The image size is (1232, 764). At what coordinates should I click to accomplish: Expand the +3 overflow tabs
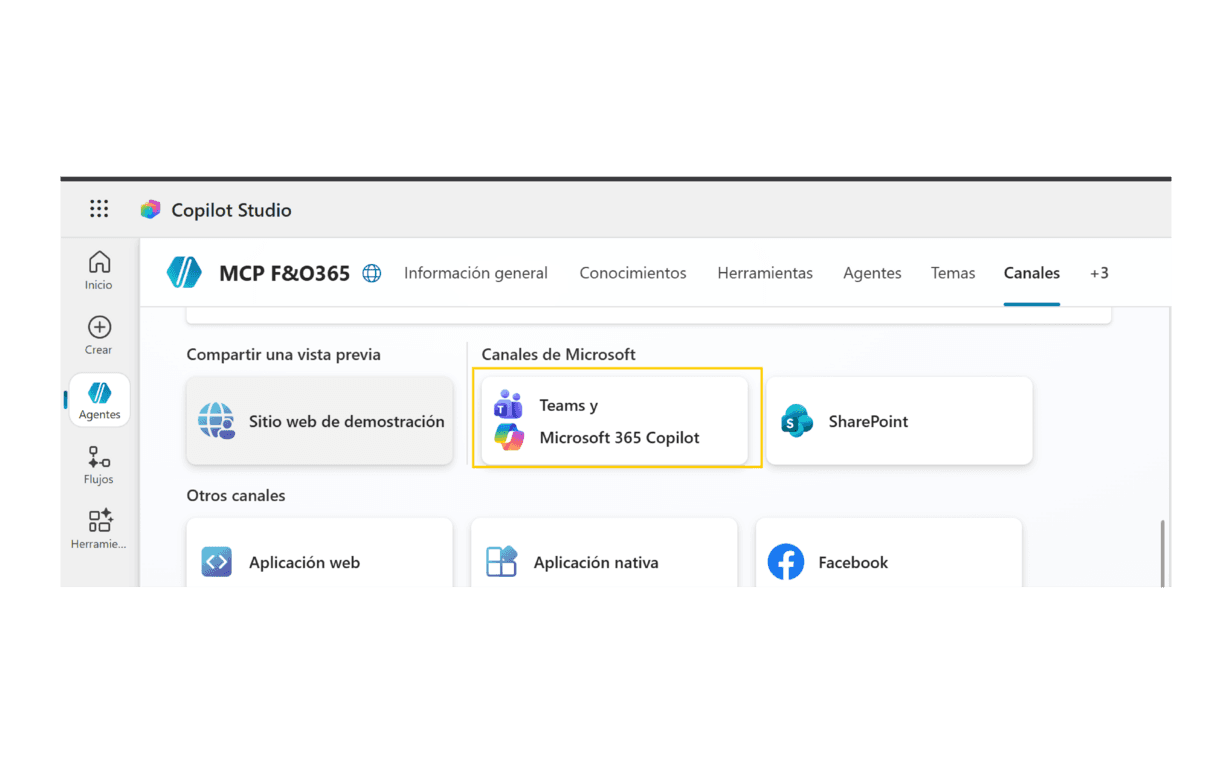(x=1099, y=273)
